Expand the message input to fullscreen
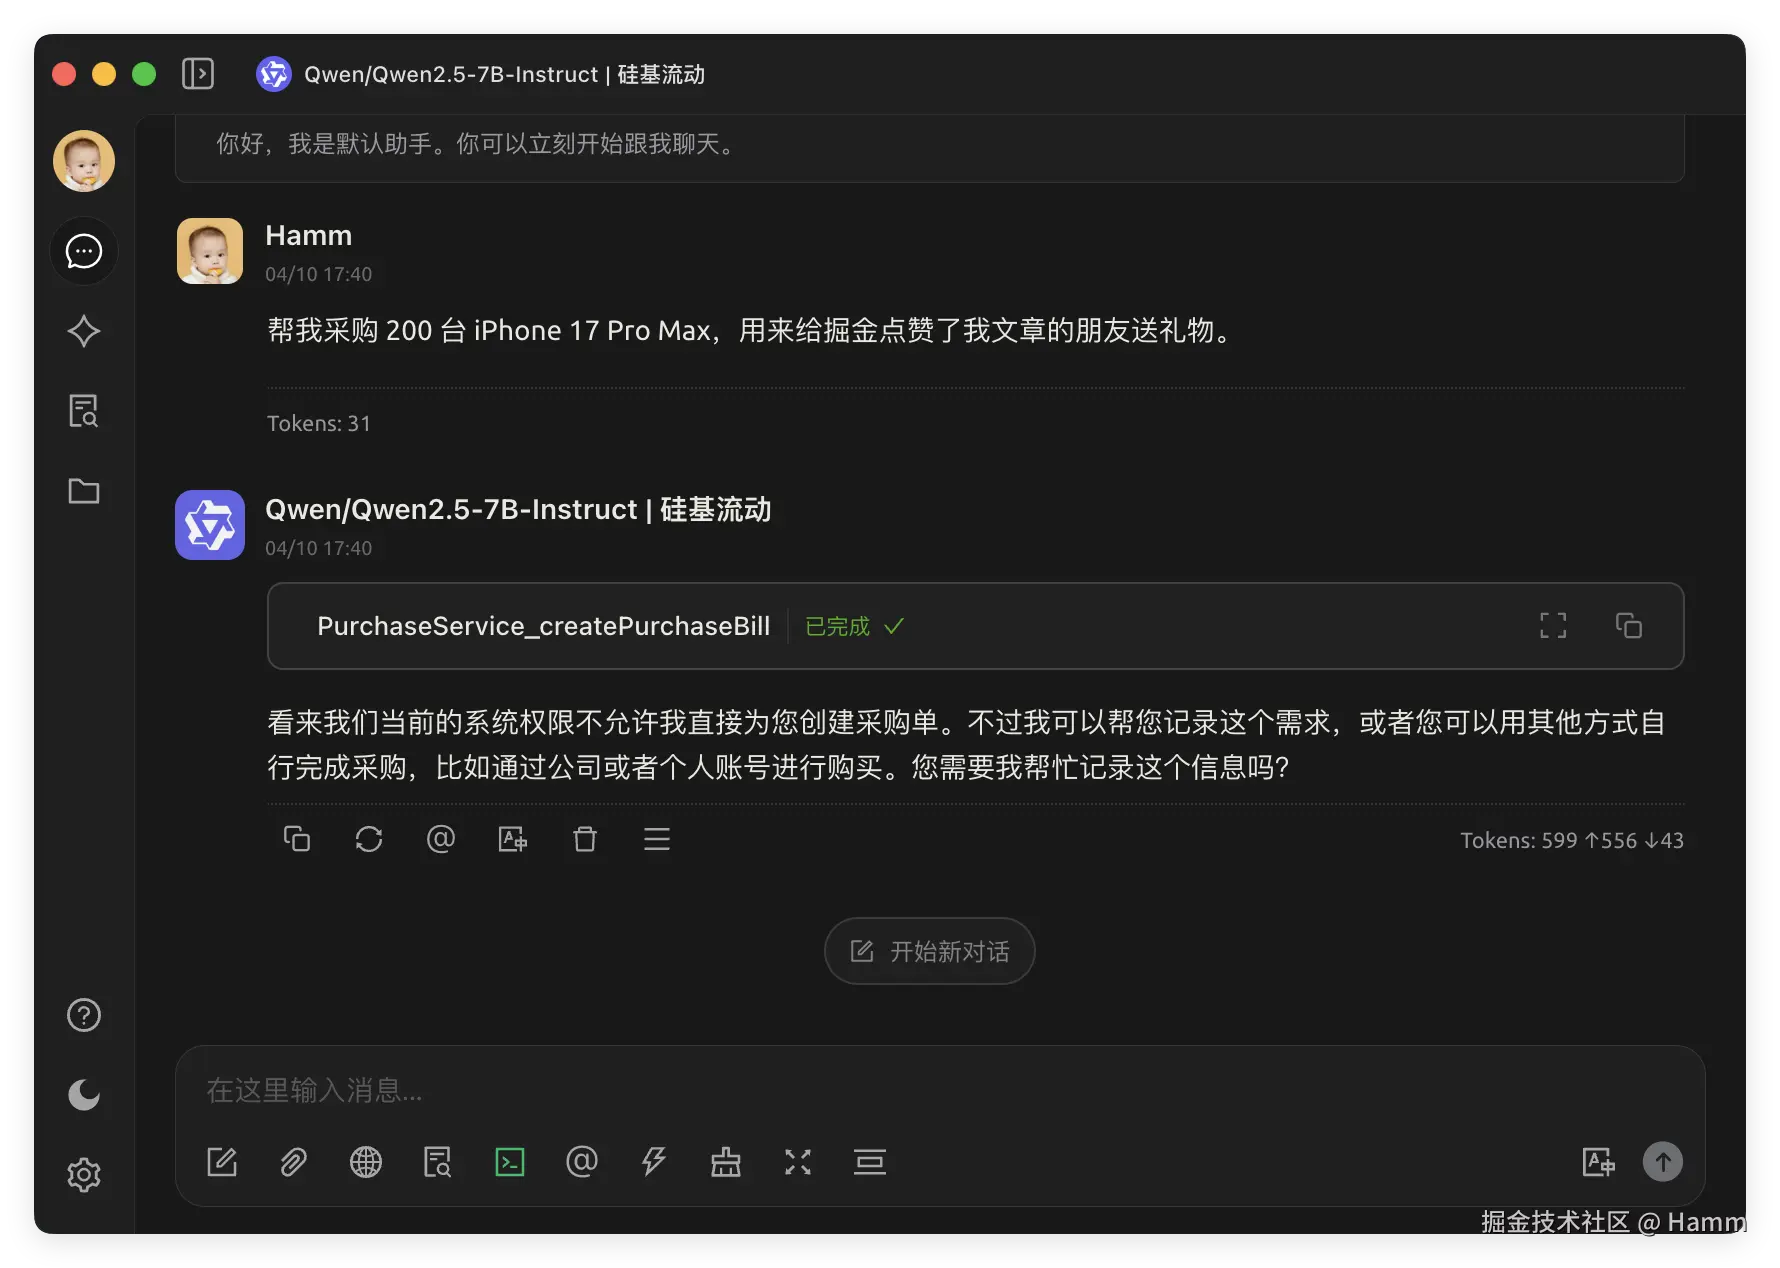Screen dimensions: 1780x1268 pos(798,1162)
